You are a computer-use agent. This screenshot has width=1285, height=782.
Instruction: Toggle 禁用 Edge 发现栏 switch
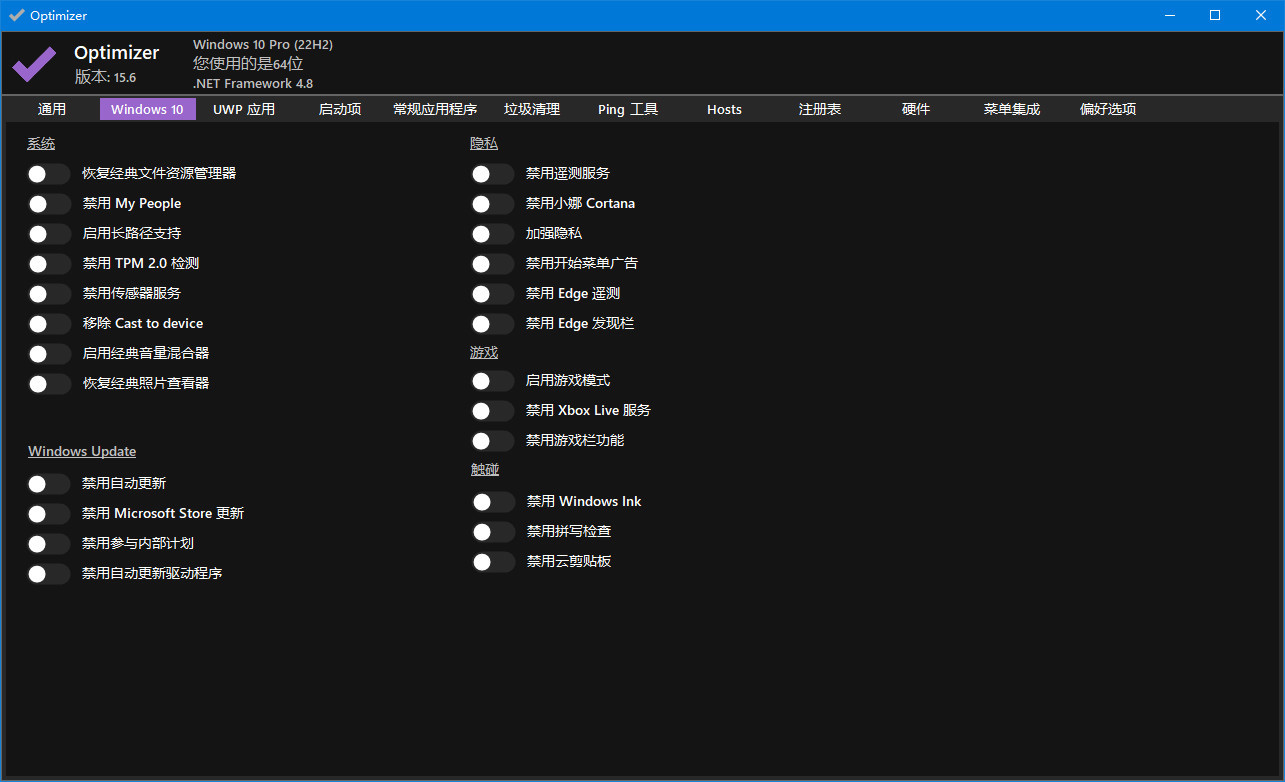pyautogui.click(x=493, y=324)
